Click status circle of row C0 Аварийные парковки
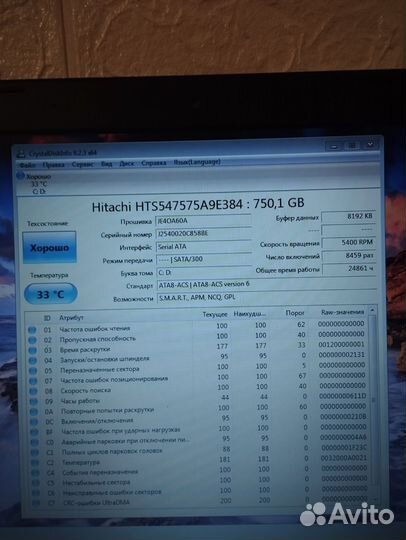Viewport: 406px width, 540px height. [35, 443]
